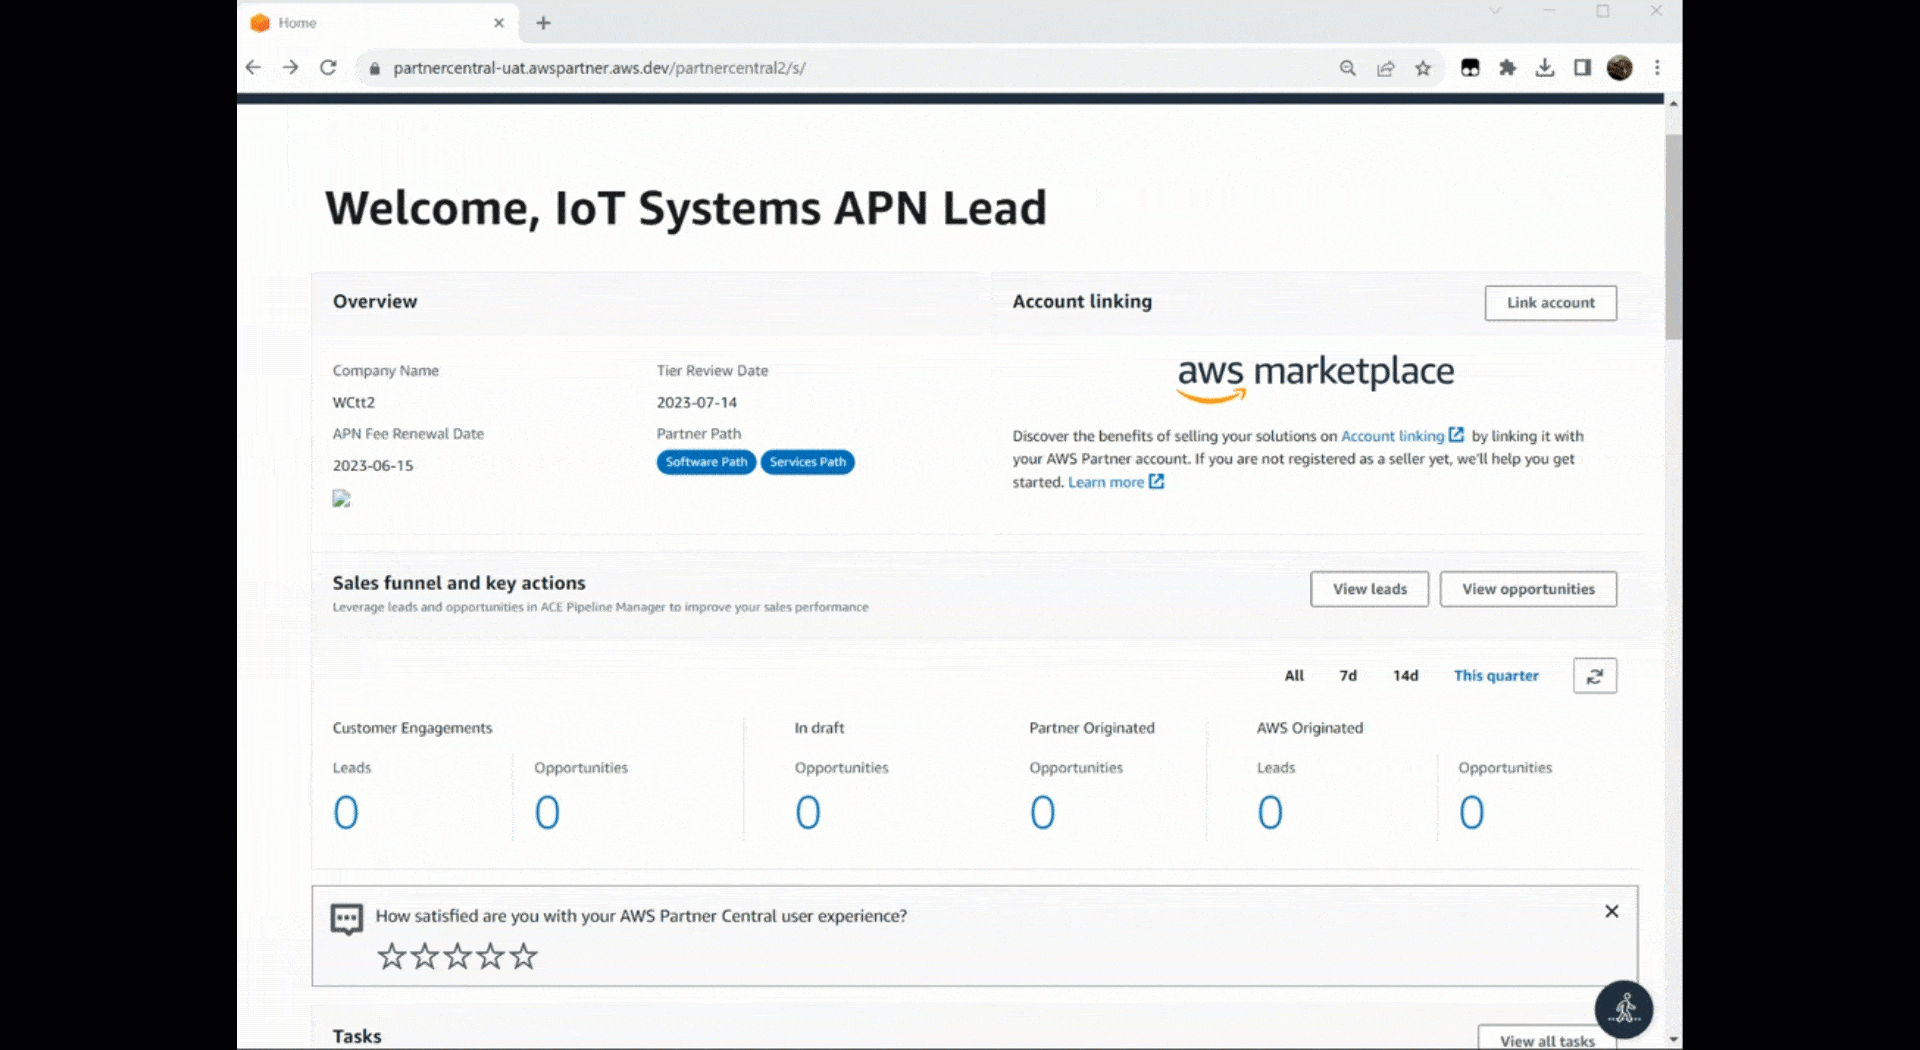Screen dimensions: 1920x1050
Task: Open the browser extensions puzzle icon
Action: coord(1507,68)
